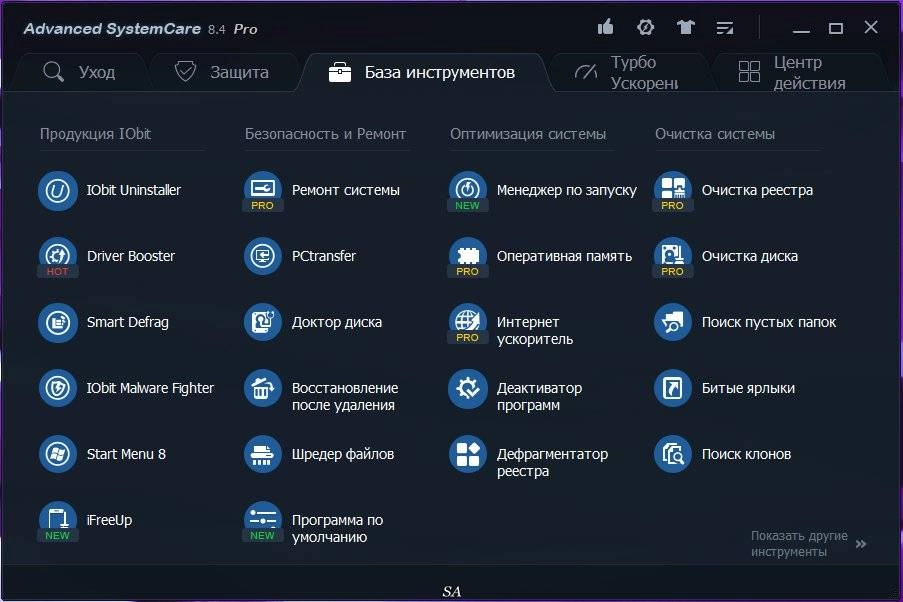Screen dimensions: 903x602
Task: Launch the Шредер файлов icon
Action: click(x=263, y=455)
